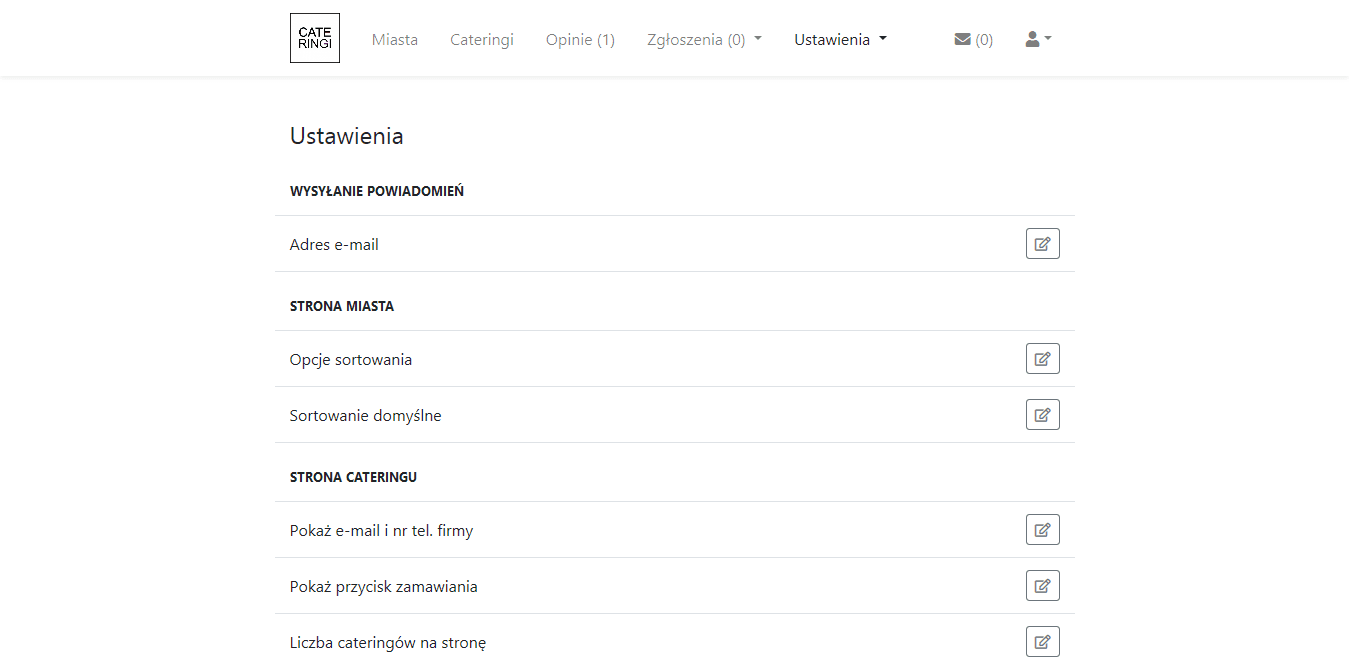Open the Ustawienia dropdown menu

pyautogui.click(x=840, y=40)
